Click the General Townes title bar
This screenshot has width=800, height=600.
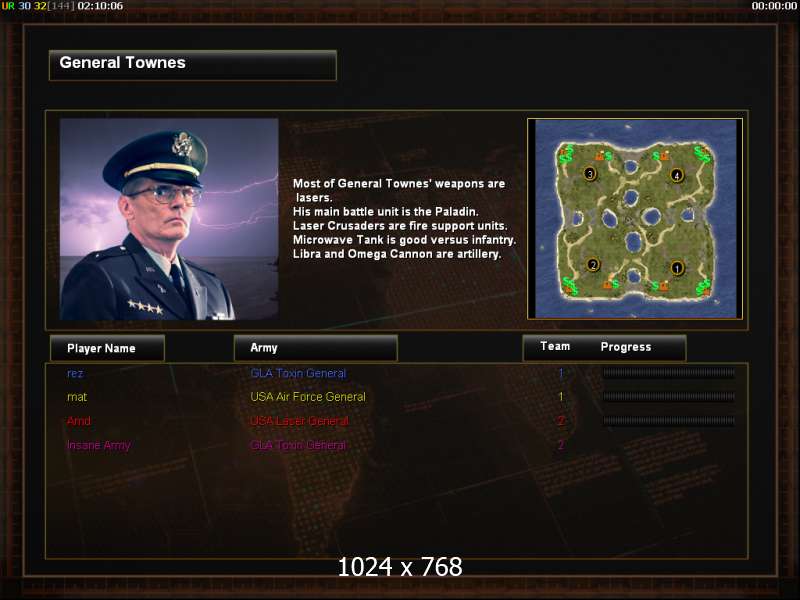(x=193, y=65)
